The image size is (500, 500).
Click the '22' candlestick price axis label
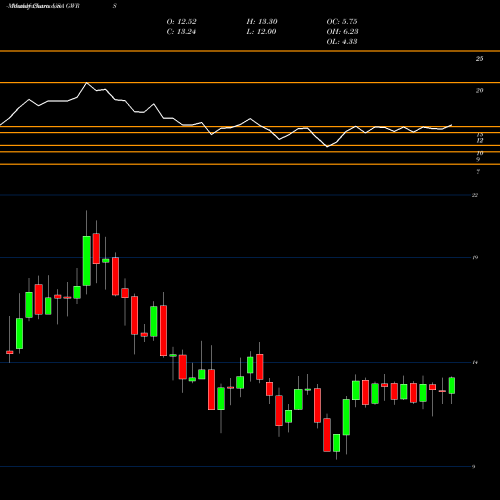click(475, 195)
